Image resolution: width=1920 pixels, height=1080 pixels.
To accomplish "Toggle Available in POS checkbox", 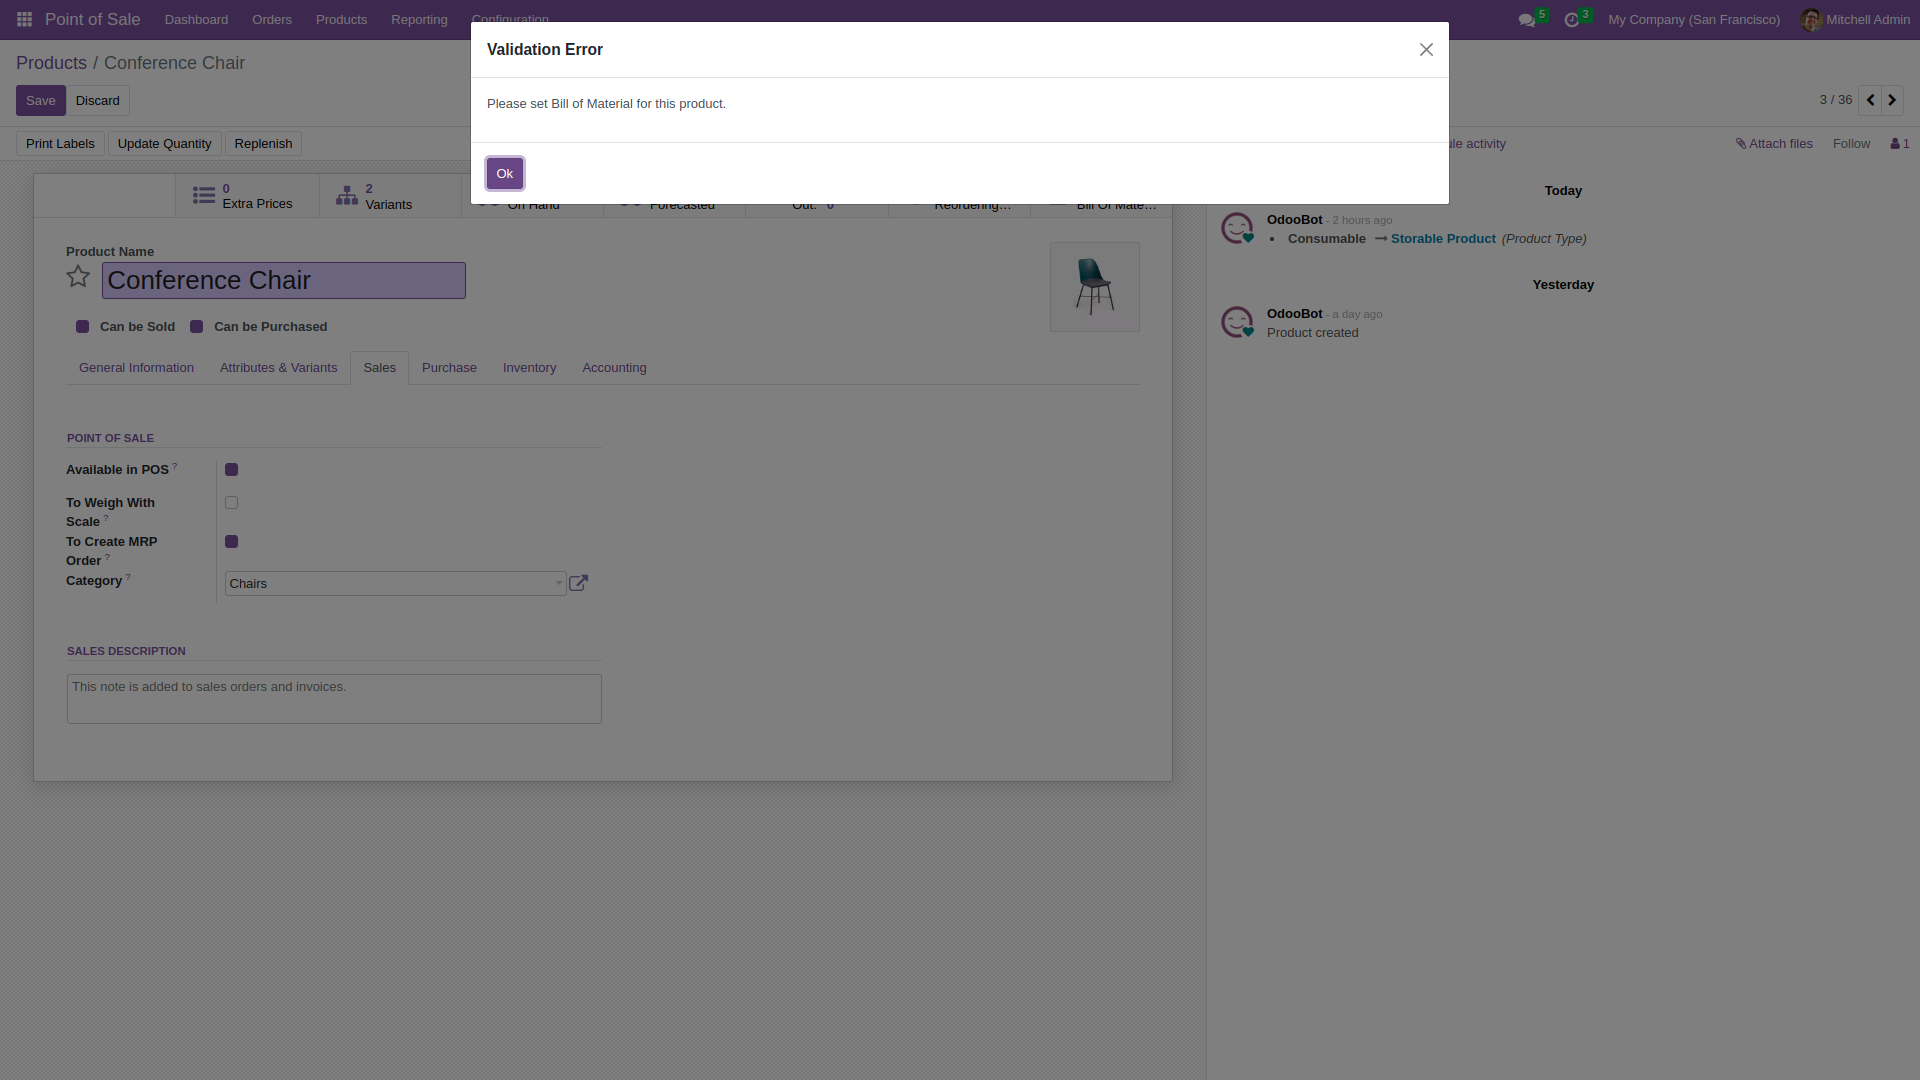I will point(231,470).
